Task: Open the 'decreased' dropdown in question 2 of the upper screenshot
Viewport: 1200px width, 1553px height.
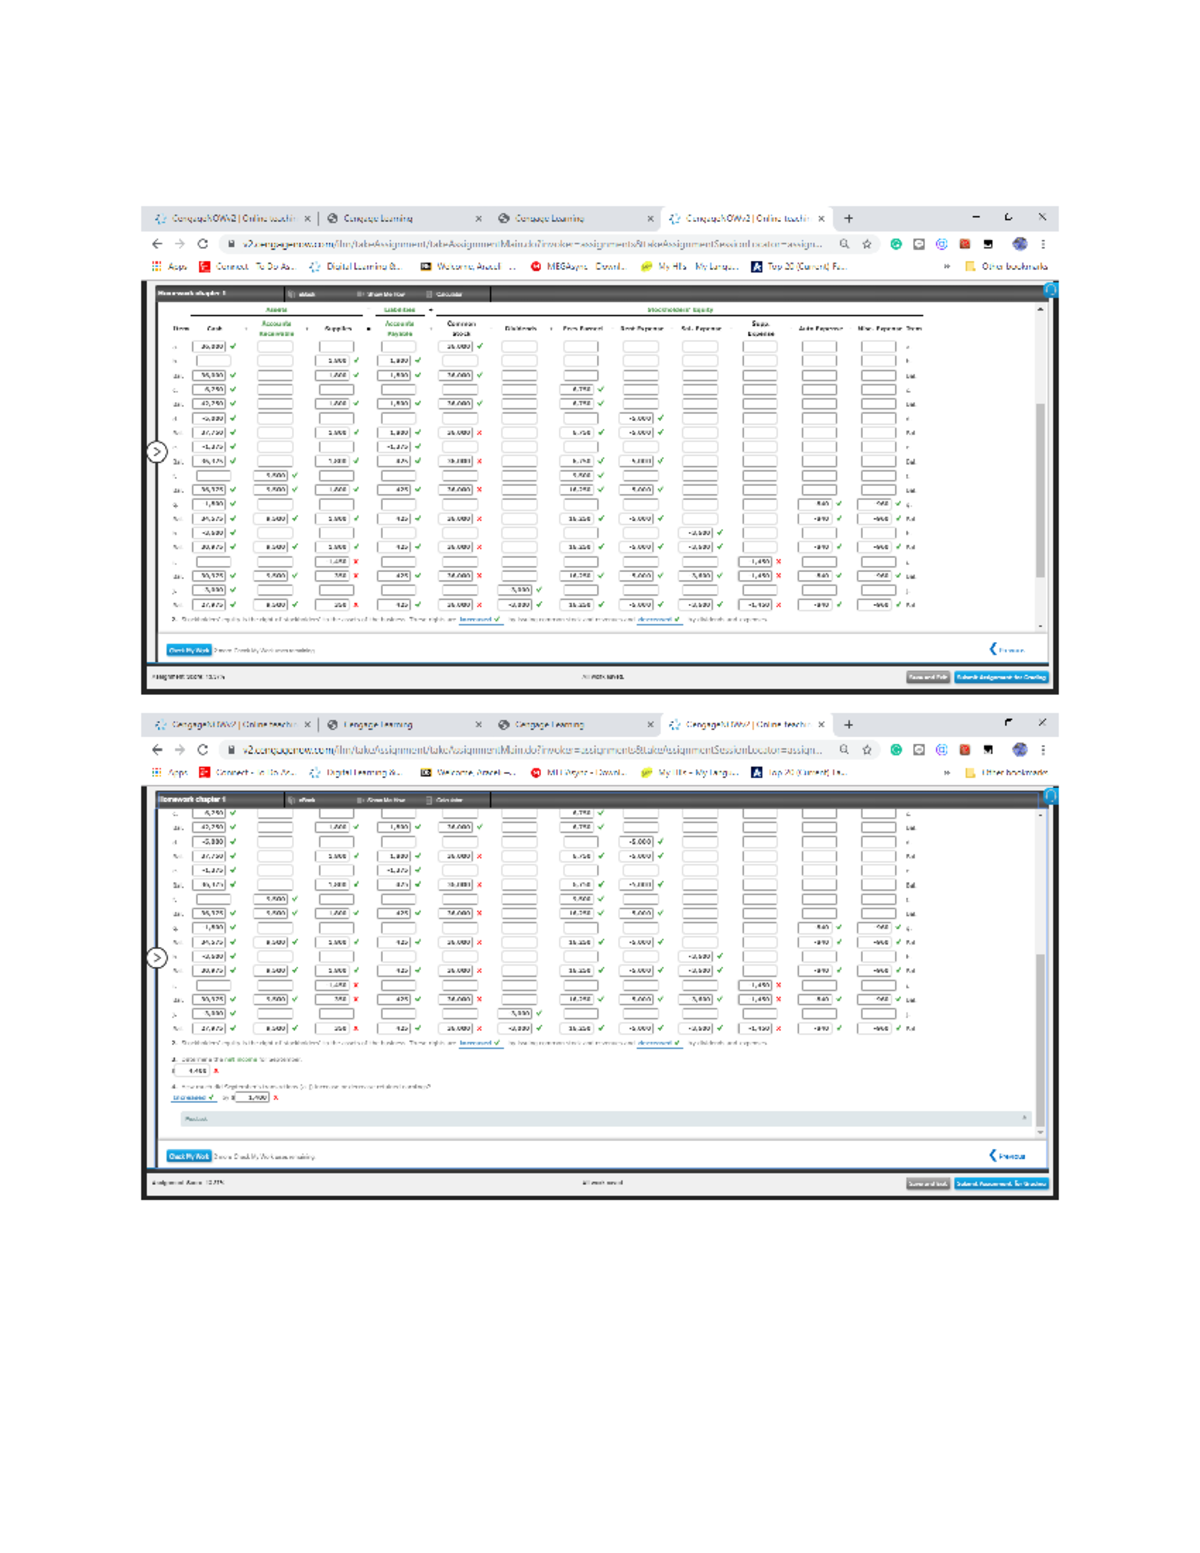Action: pos(657,620)
